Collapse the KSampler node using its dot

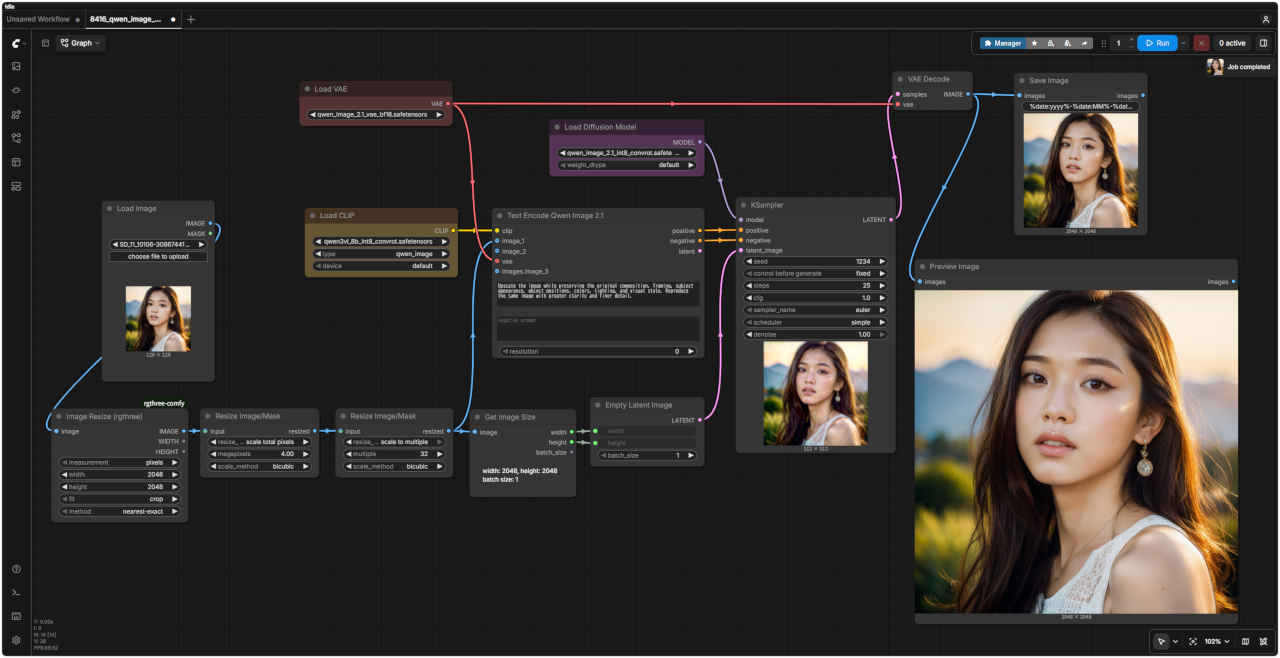pos(744,205)
